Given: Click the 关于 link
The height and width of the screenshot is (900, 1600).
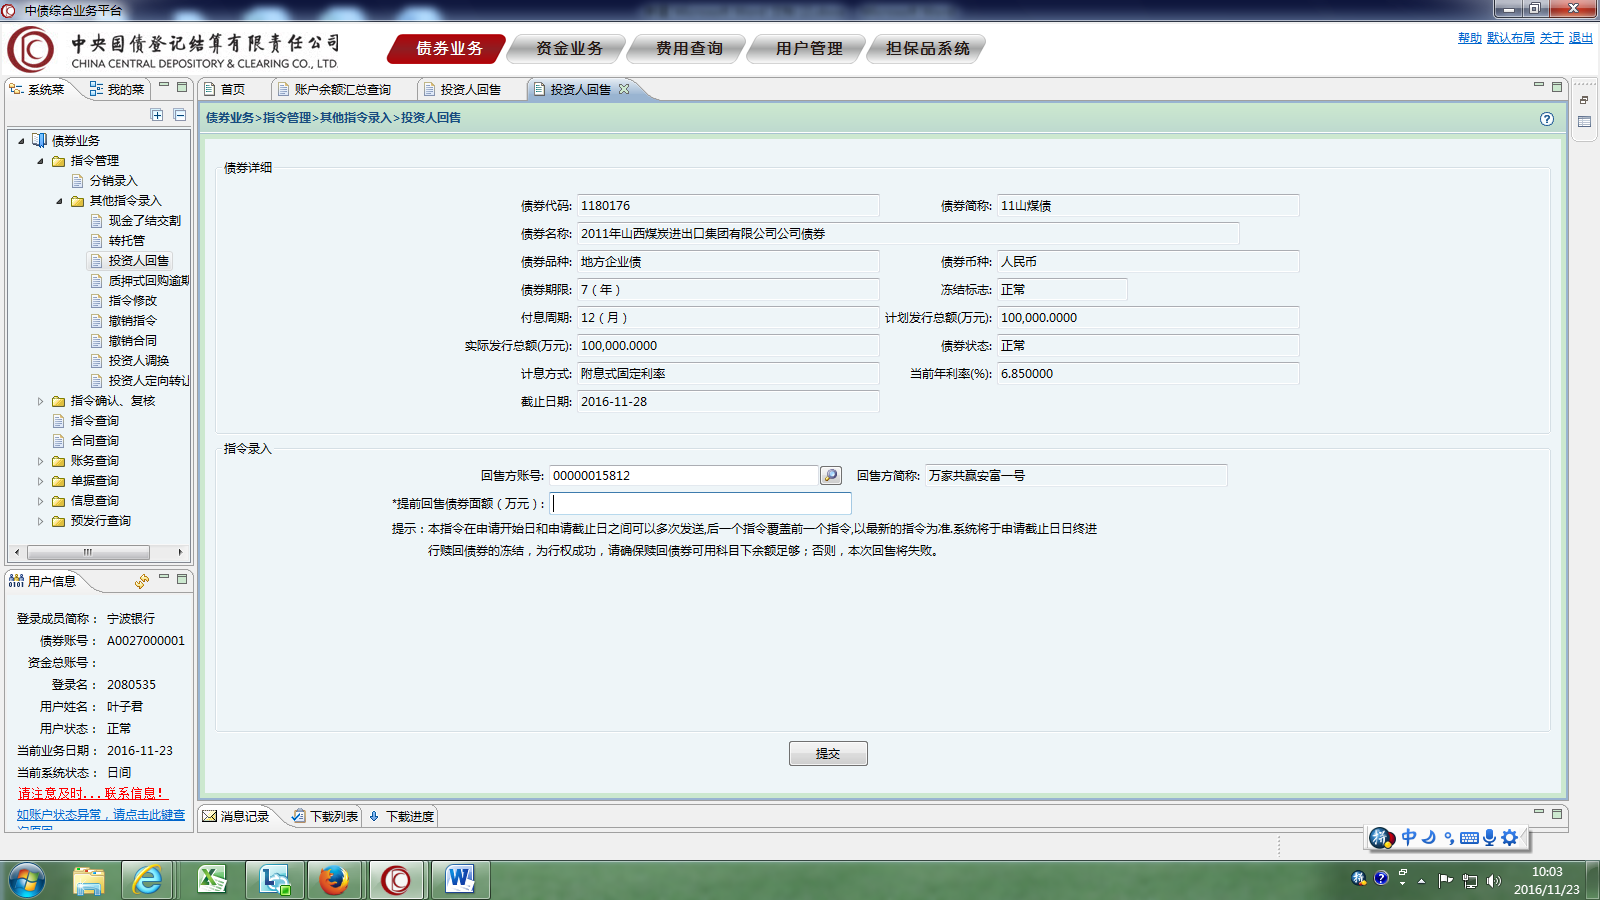Looking at the screenshot, I should 1552,38.
